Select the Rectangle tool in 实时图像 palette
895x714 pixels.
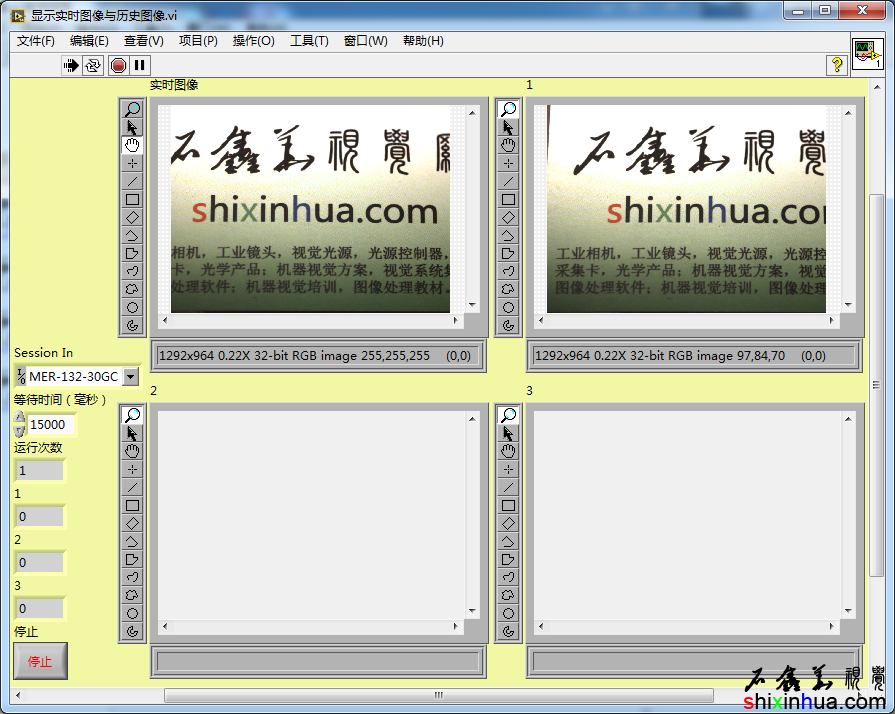click(132, 199)
